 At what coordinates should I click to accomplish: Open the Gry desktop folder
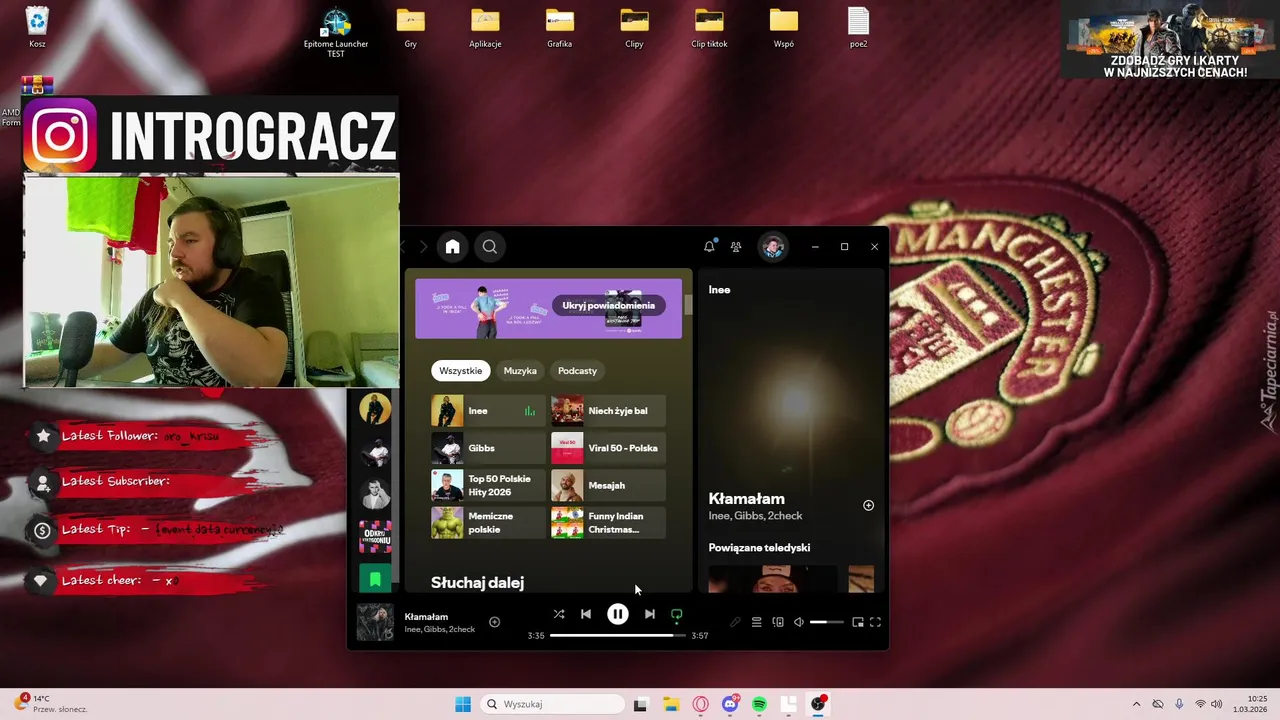click(x=411, y=27)
